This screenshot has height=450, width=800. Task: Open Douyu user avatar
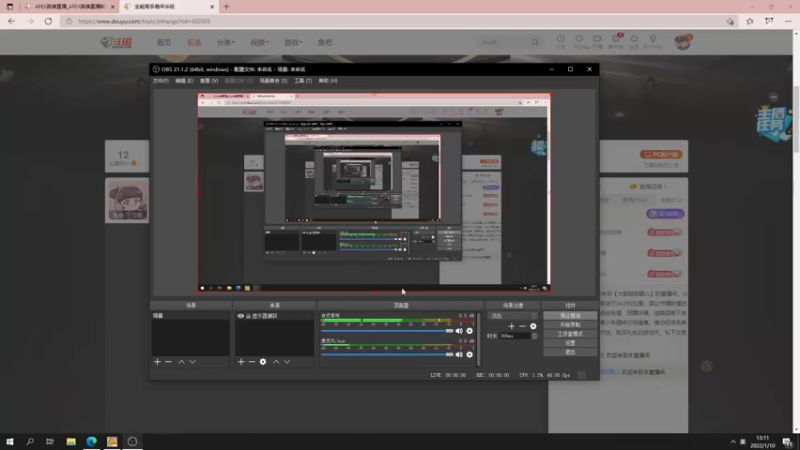(683, 42)
